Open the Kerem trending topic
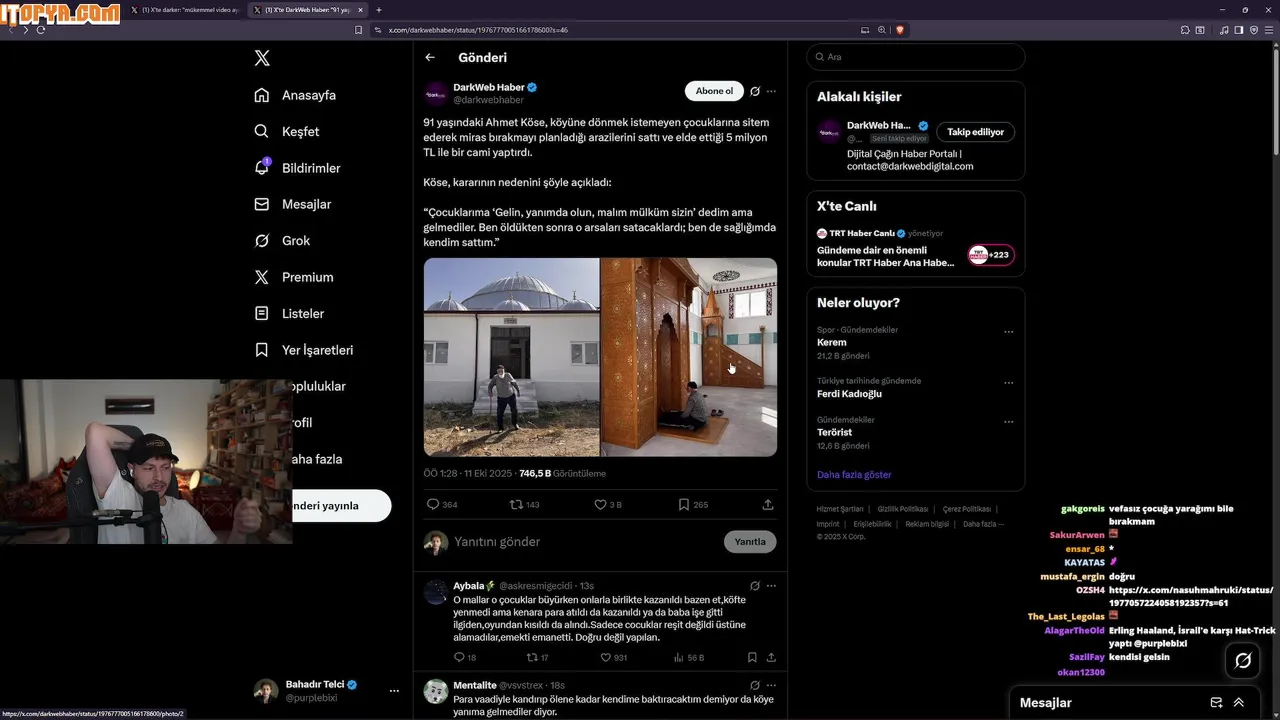This screenshot has height=720, width=1280. tap(832, 343)
